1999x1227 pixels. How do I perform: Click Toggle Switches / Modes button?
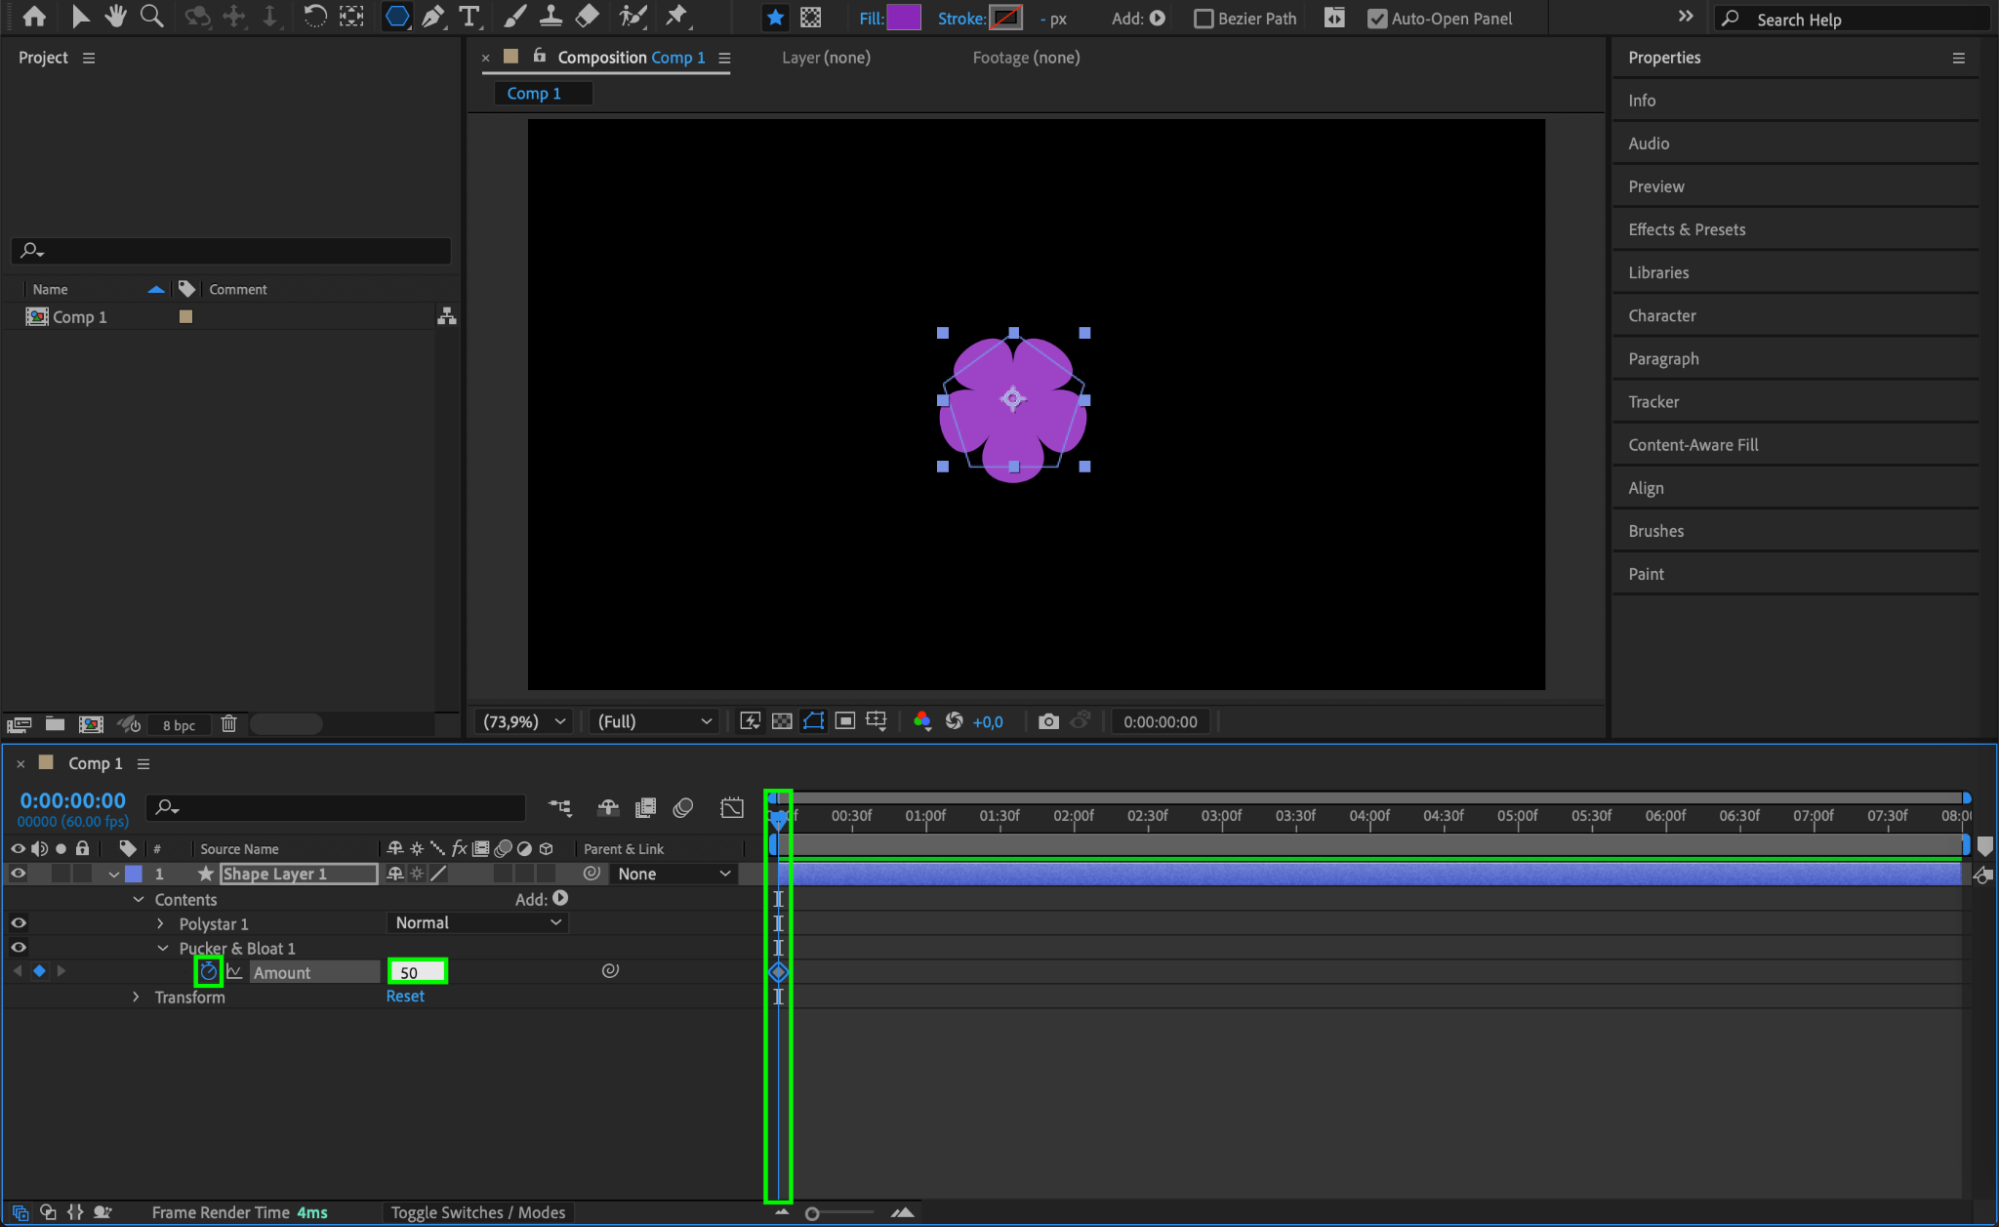(477, 1212)
